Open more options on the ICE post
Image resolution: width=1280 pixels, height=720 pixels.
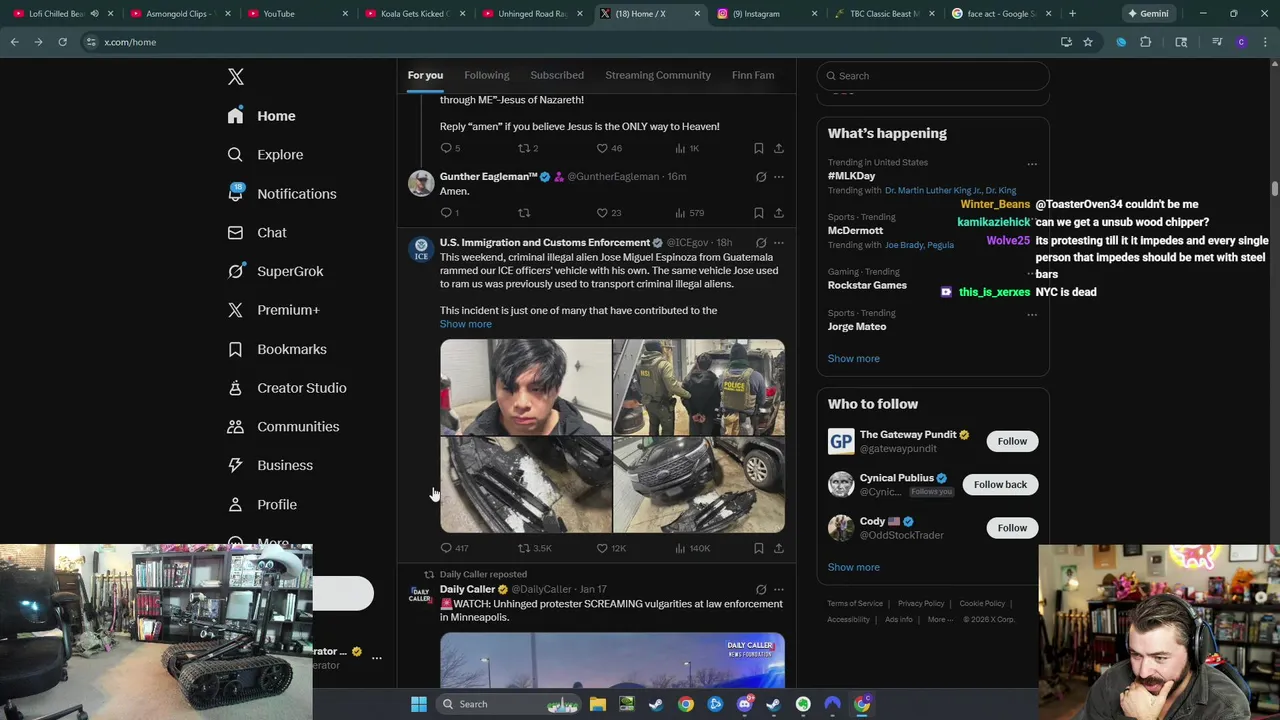pyautogui.click(x=779, y=243)
